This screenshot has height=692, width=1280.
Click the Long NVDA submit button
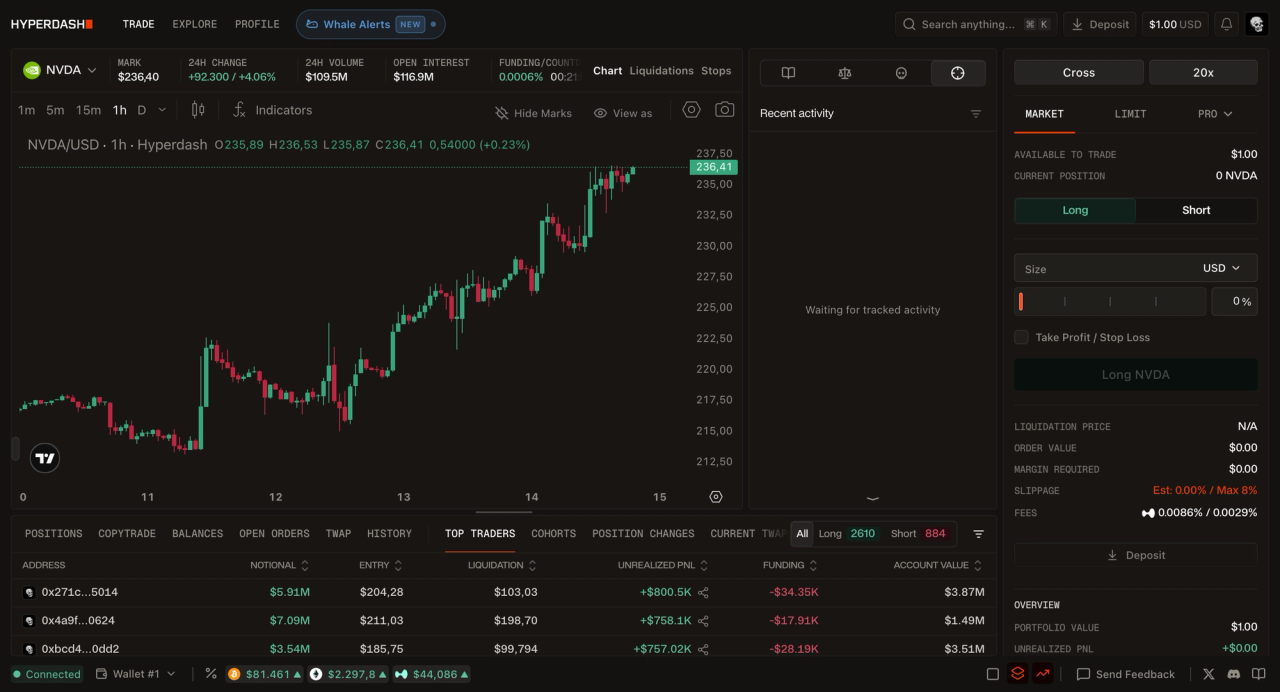(1135, 375)
